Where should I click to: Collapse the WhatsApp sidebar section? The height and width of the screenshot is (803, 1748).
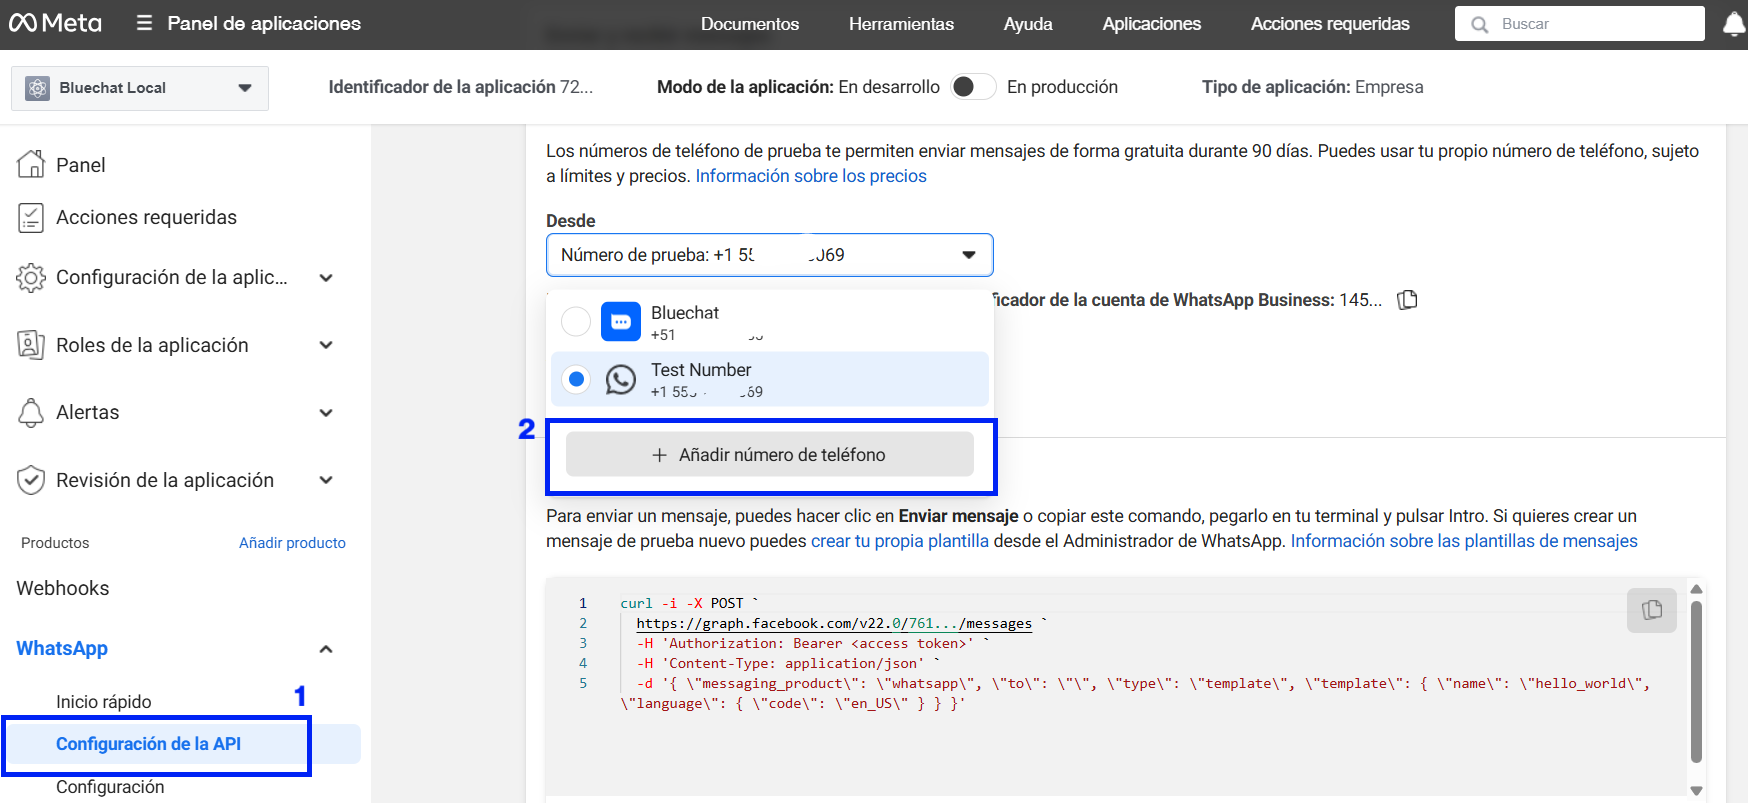click(325, 649)
